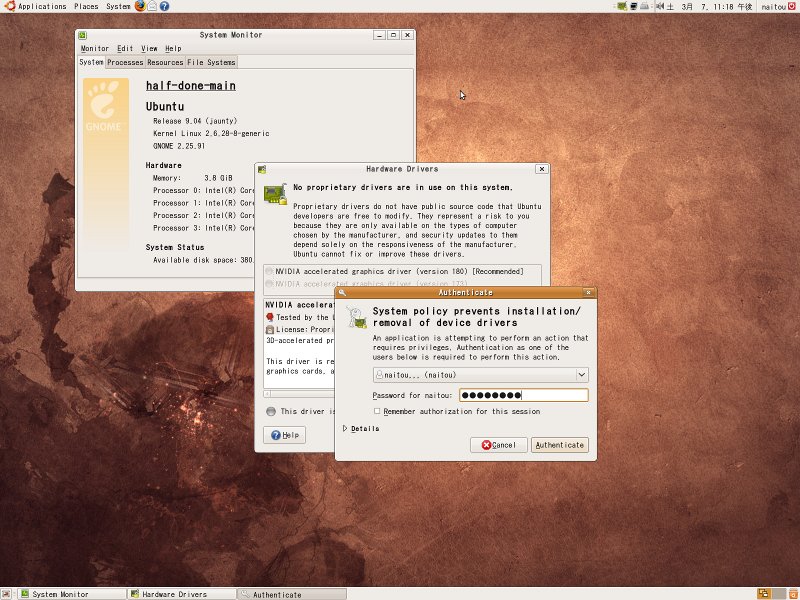Click the 'half-done-main' hostname heading
The height and width of the screenshot is (600, 800).
191,86
